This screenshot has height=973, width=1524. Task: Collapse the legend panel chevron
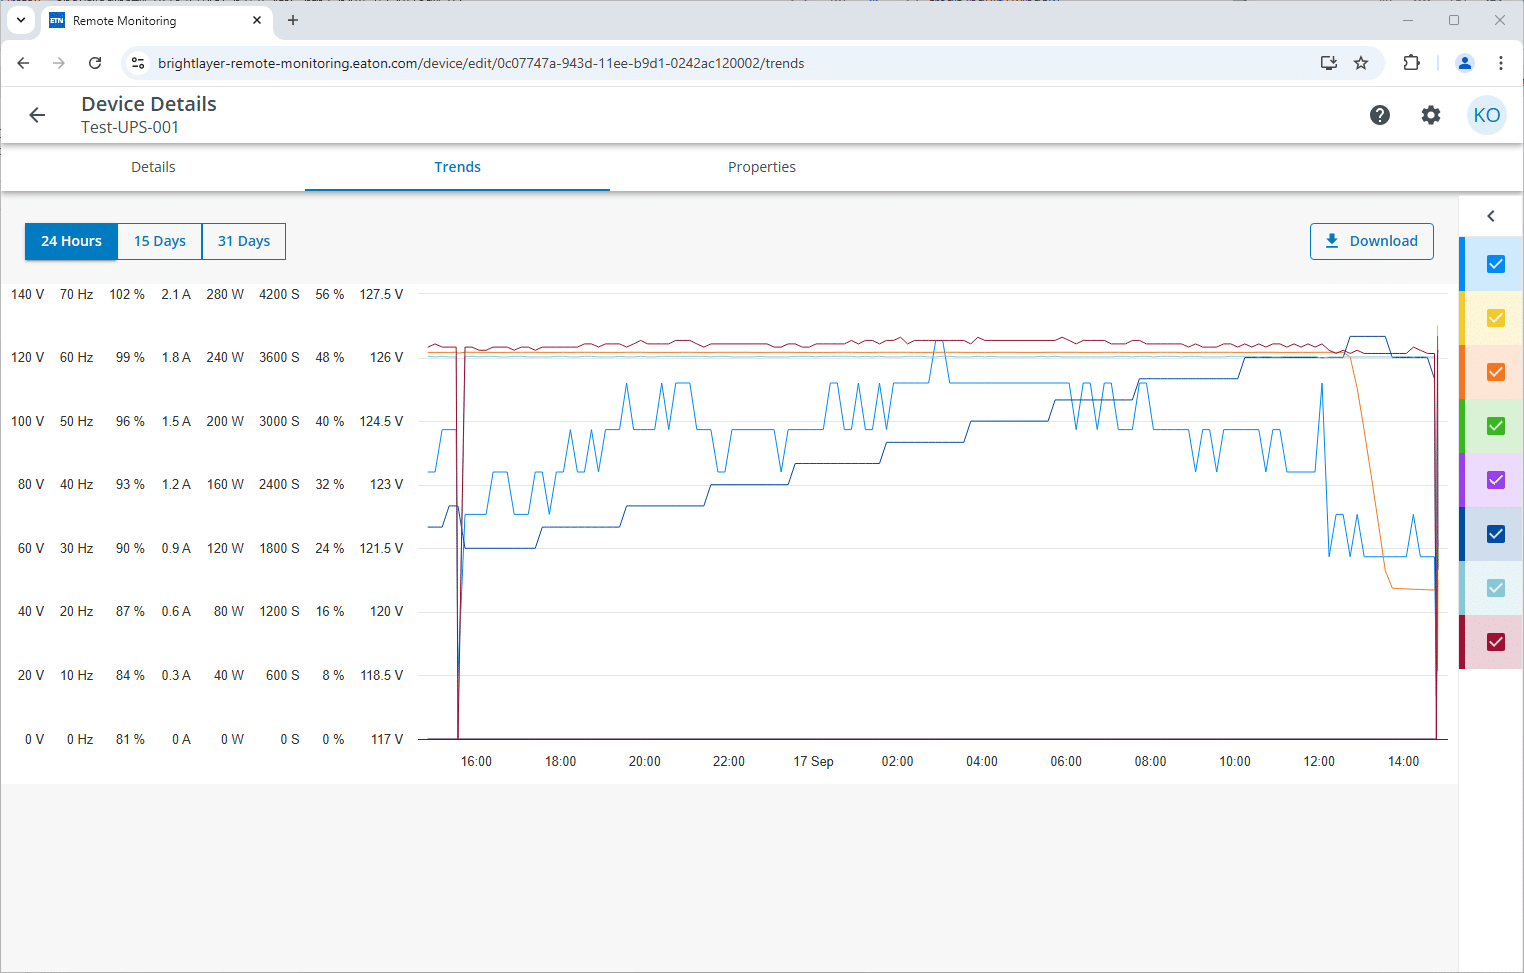1491,216
